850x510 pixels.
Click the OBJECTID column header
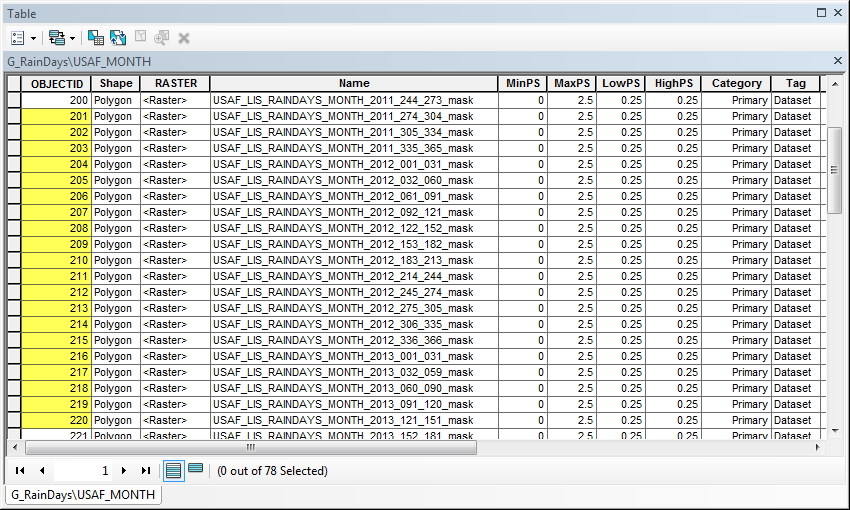point(56,84)
